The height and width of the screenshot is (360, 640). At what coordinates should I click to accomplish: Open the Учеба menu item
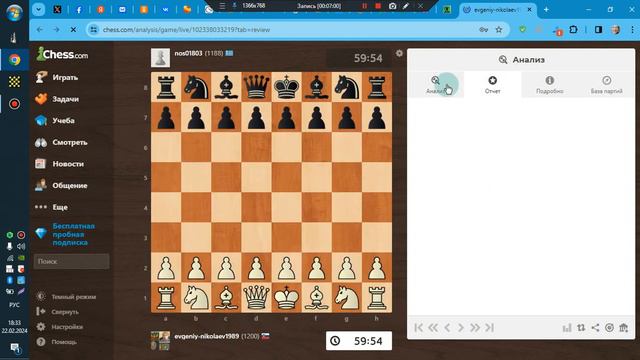pyautogui.click(x=63, y=120)
